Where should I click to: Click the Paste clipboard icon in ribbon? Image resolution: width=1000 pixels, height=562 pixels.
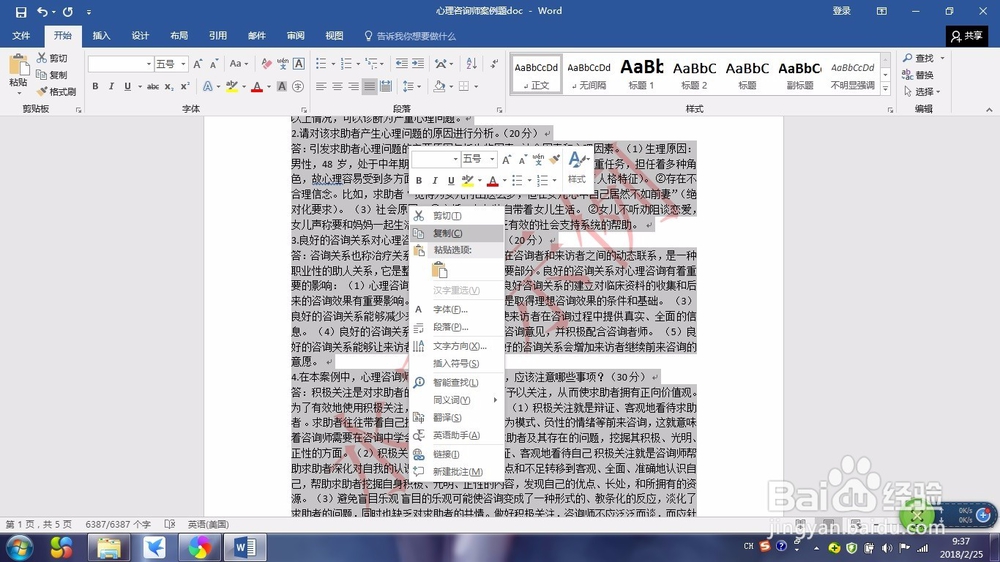click(18, 66)
